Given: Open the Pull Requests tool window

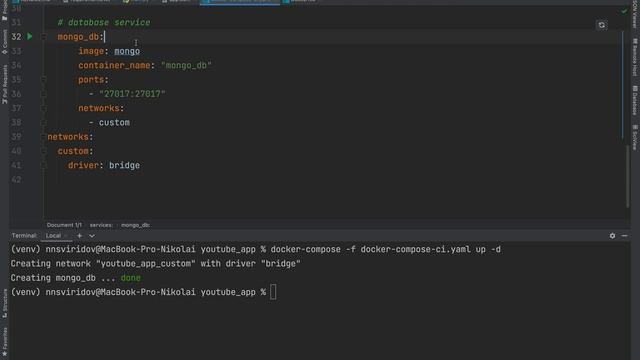Looking at the screenshot, I should pyautogui.click(x=4, y=84).
